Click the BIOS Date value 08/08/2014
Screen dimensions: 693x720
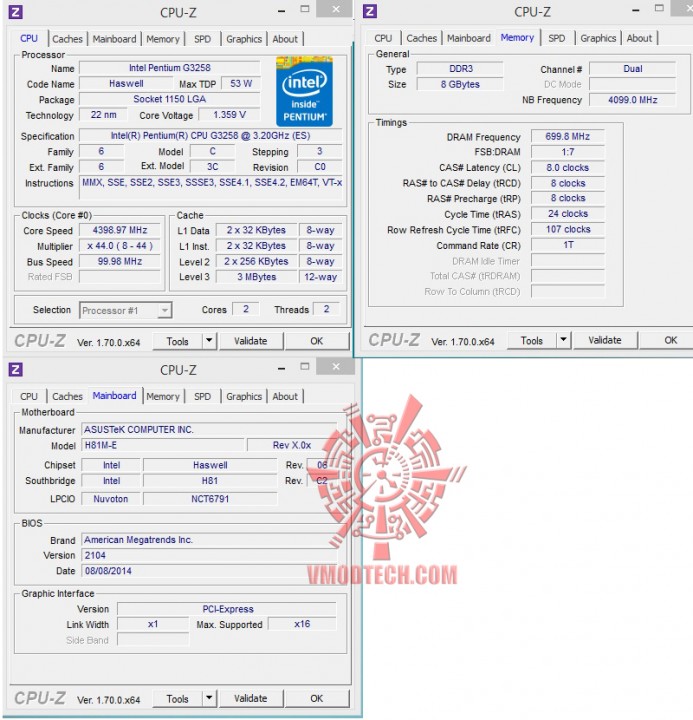click(209, 571)
